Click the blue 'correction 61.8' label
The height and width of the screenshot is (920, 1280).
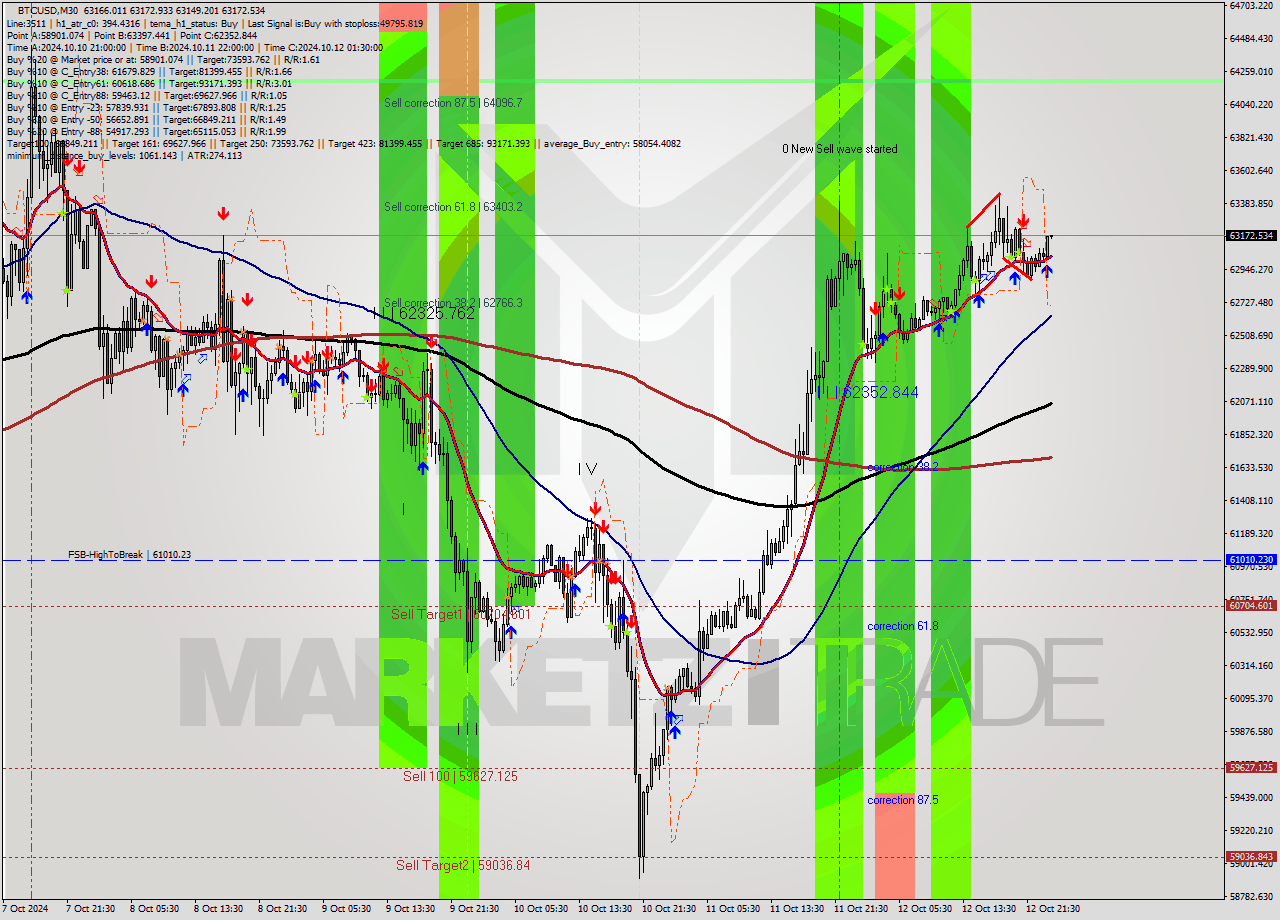click(903, 626)
